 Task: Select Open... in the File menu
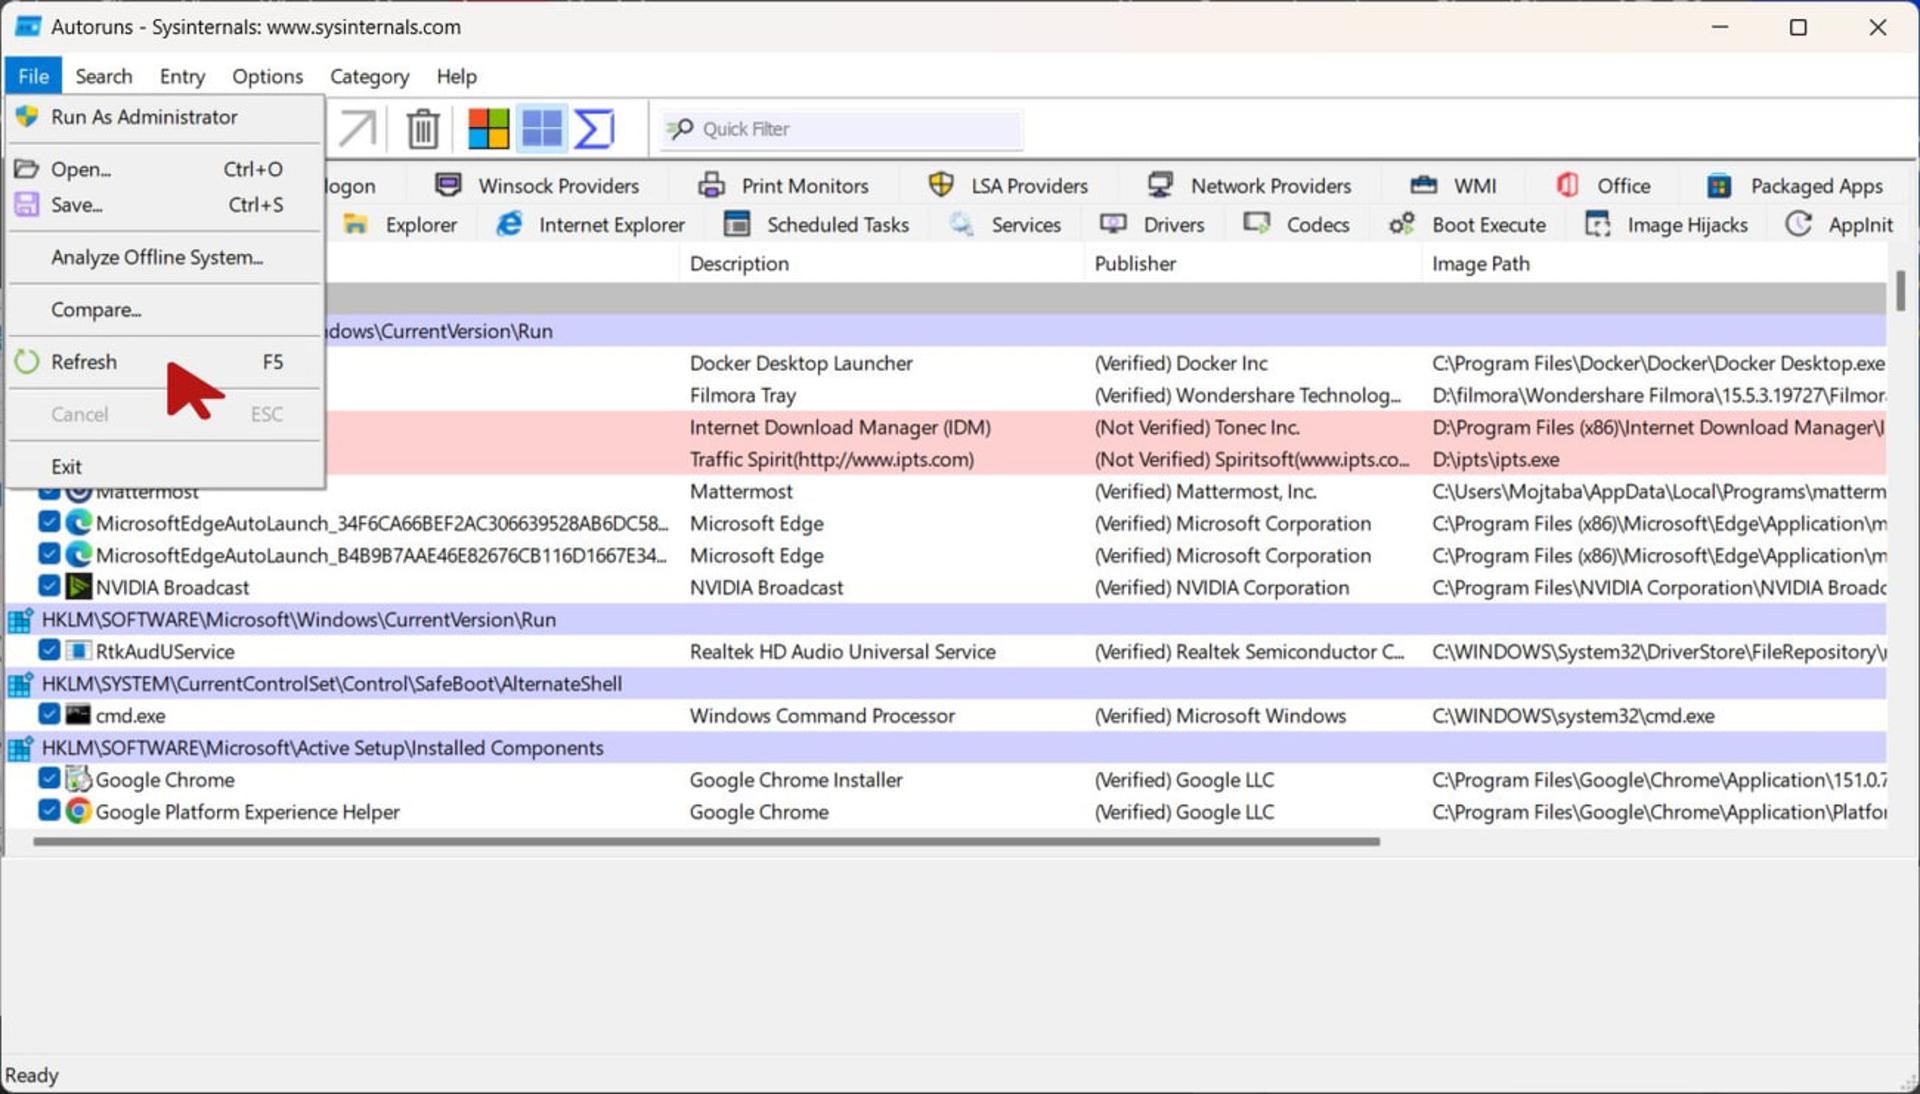click(x=165, y=169)
